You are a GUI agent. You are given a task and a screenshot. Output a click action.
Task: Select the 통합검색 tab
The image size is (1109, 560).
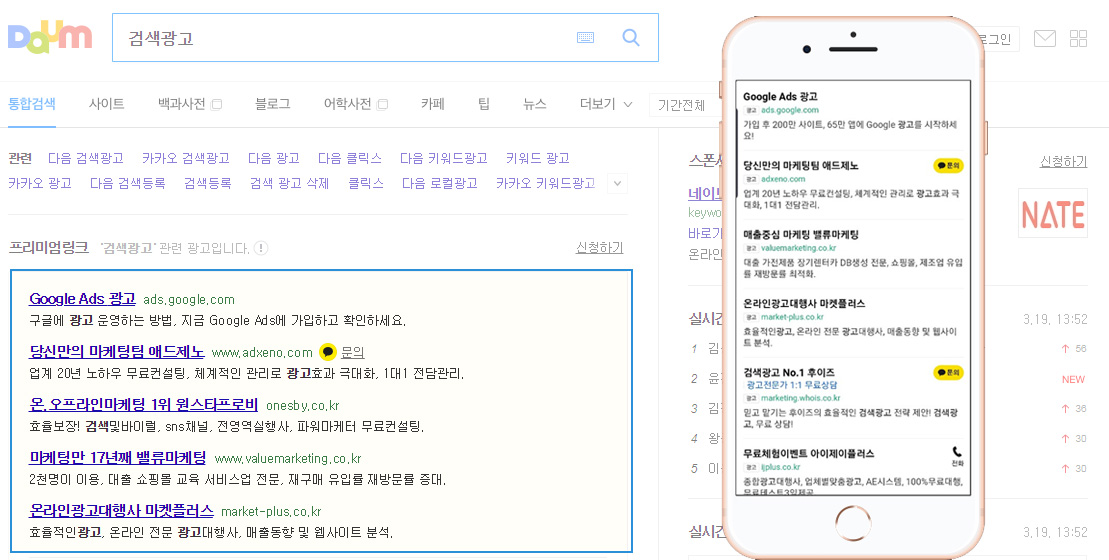click(x=32, y=104)
